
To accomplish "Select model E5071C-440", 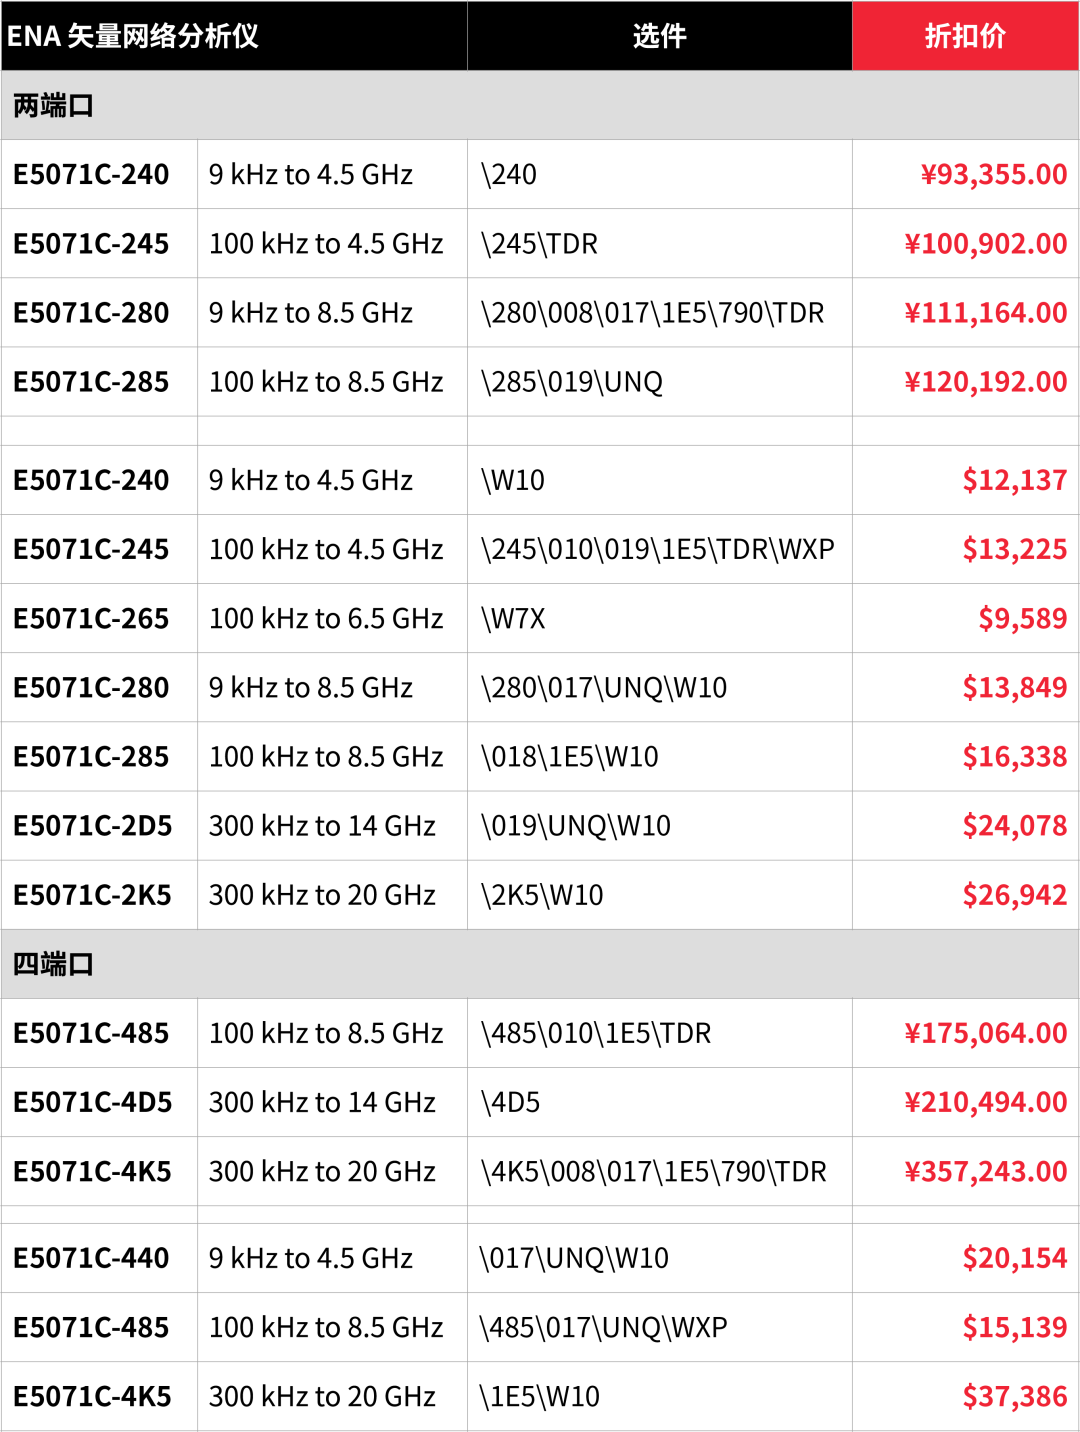I will coord(91,1258).
